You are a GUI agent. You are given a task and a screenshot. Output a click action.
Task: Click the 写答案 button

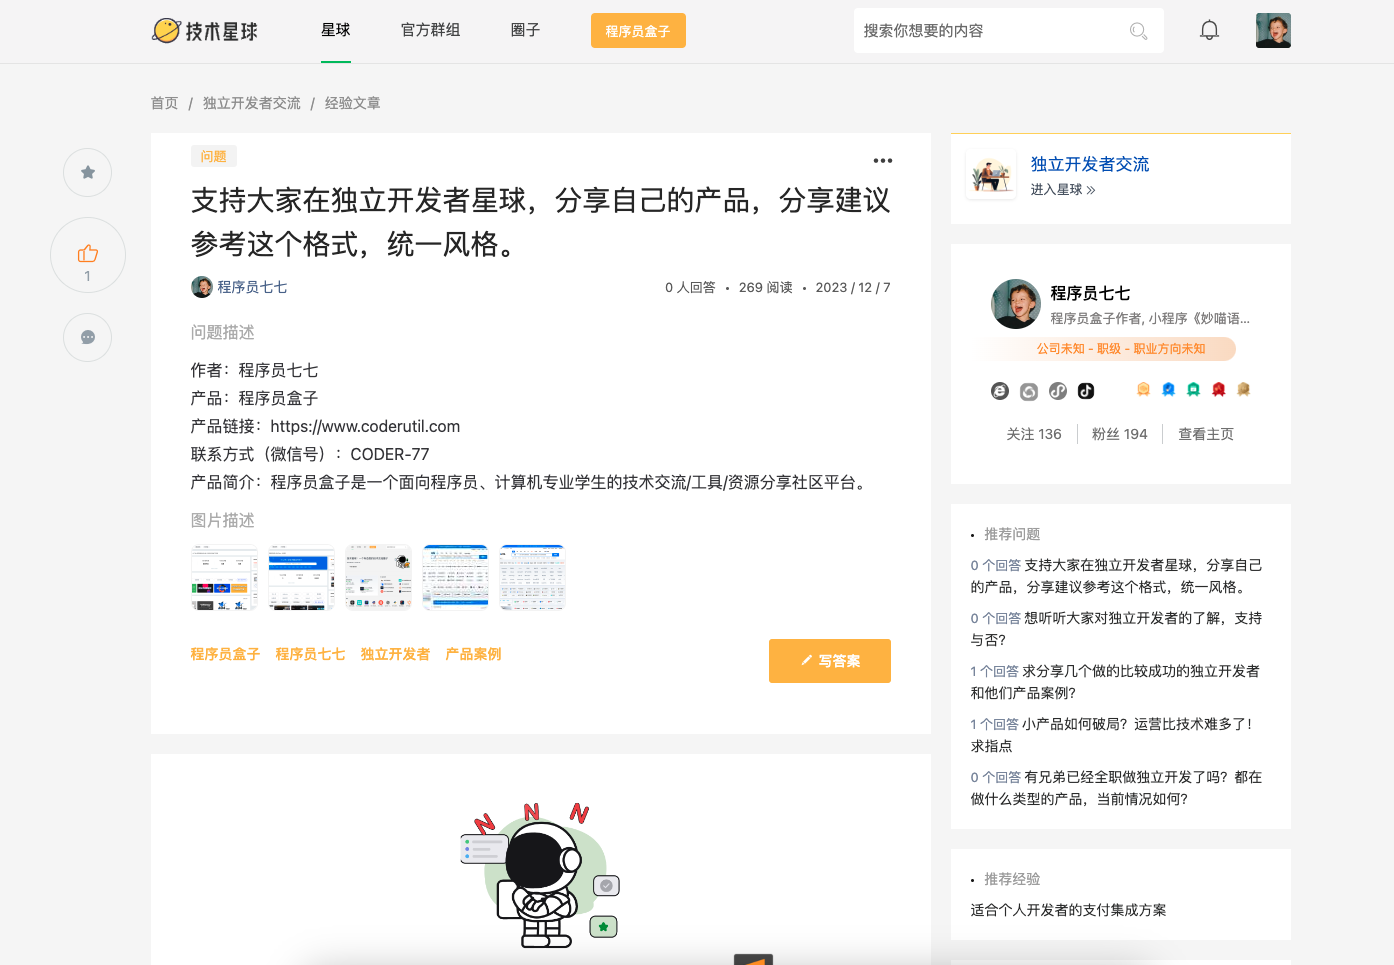(830, 661)
